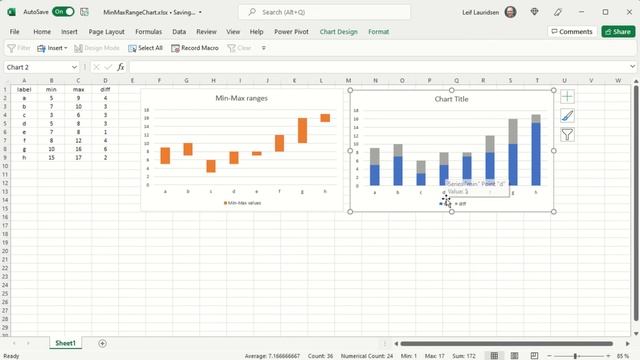The height and width of the screenshot is (360, 640).
Task: Click the 85% zoom level
Action: pyautogui.click(x=623, y=356)
